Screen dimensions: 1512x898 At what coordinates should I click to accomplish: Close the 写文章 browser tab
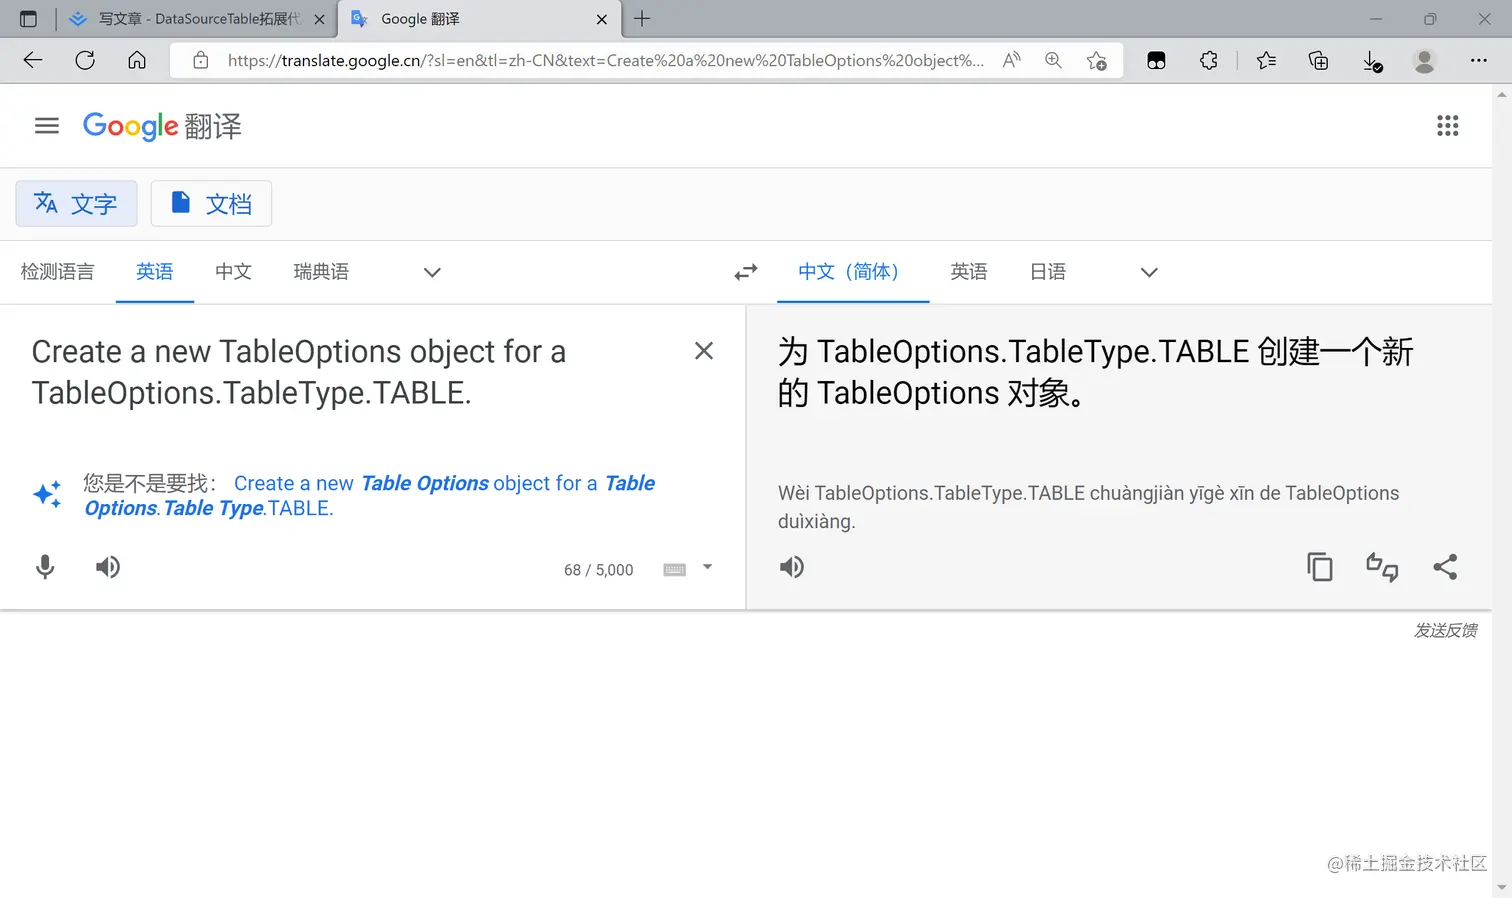point(319,19)
